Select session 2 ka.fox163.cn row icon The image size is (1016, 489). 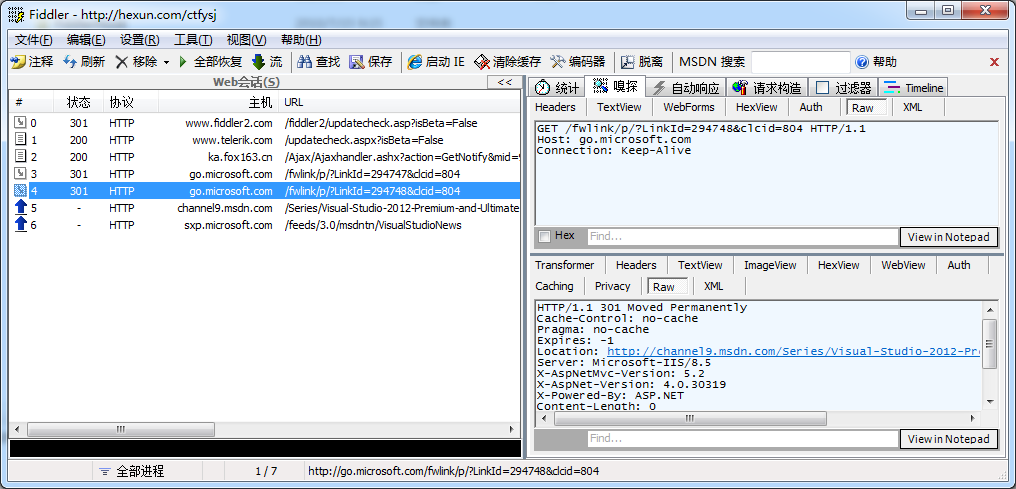tap(21, 157)
